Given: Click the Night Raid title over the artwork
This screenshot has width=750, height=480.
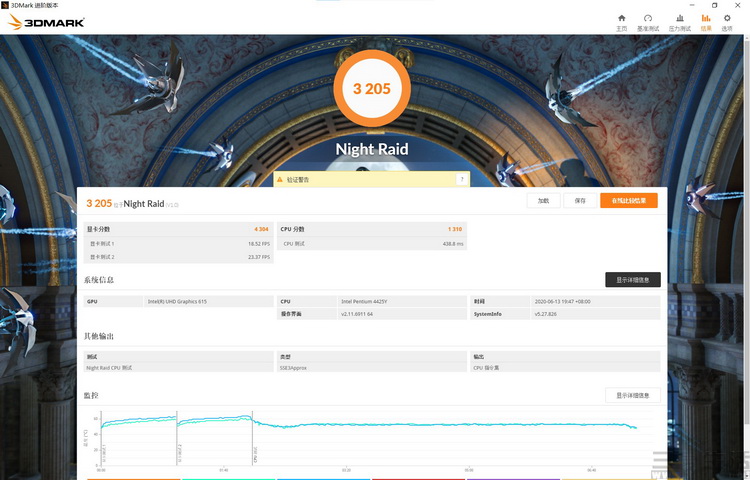Looking at the screenshot, I should 372,149.
